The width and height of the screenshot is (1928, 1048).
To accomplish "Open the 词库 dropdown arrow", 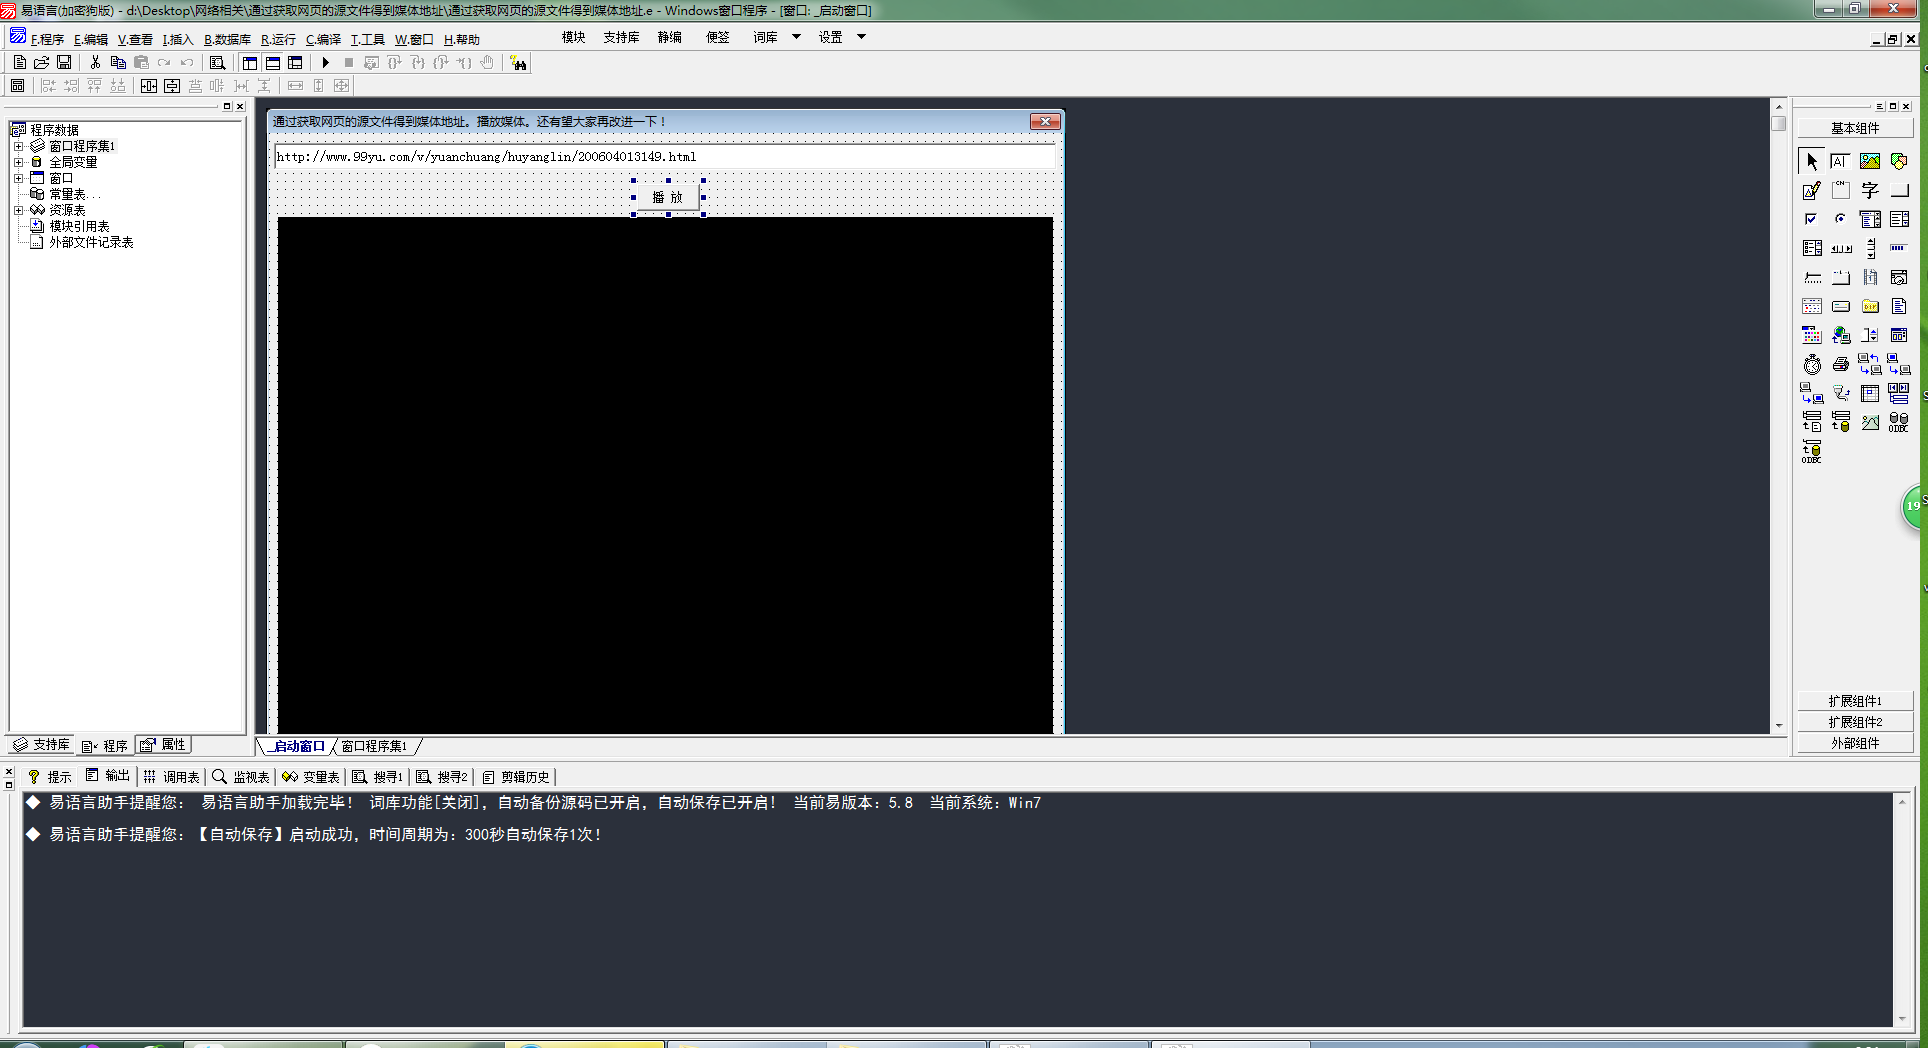I will pos(796,37).
